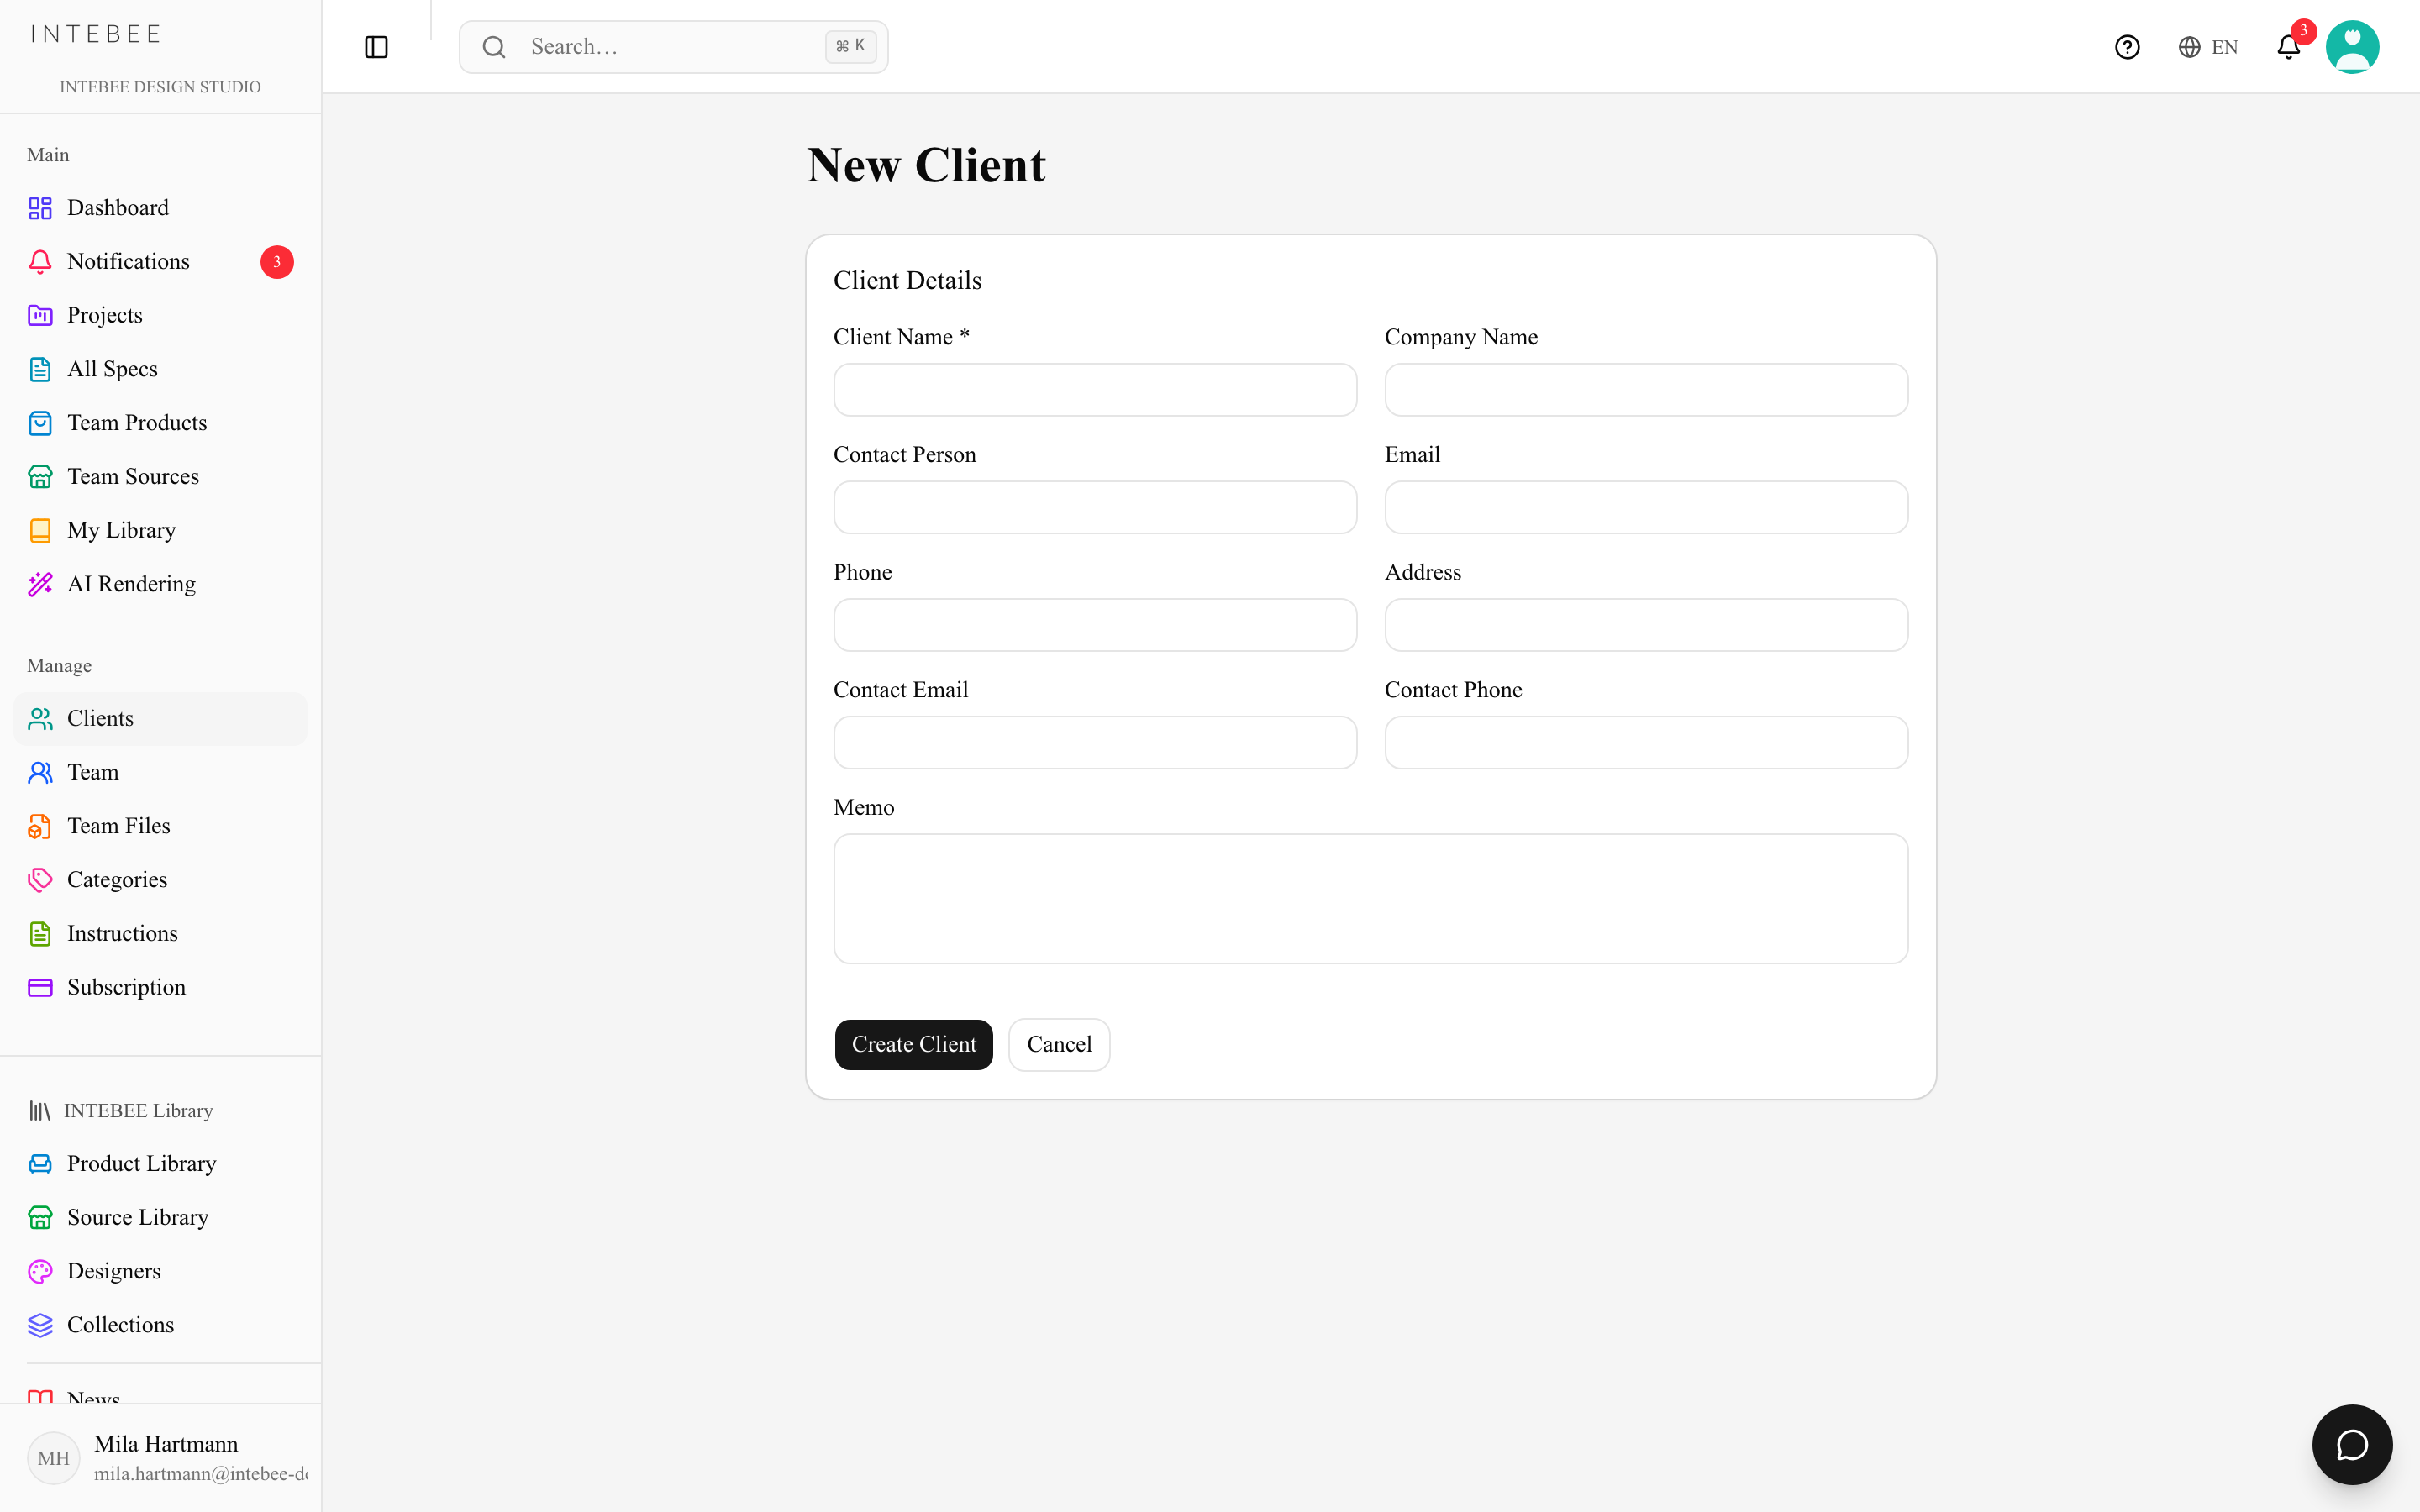The width and height of the screenshot is (2420, 1512).
Task: Click the AI Rendering wand icon
Action: pyautogui.click(x=40, y=584)
